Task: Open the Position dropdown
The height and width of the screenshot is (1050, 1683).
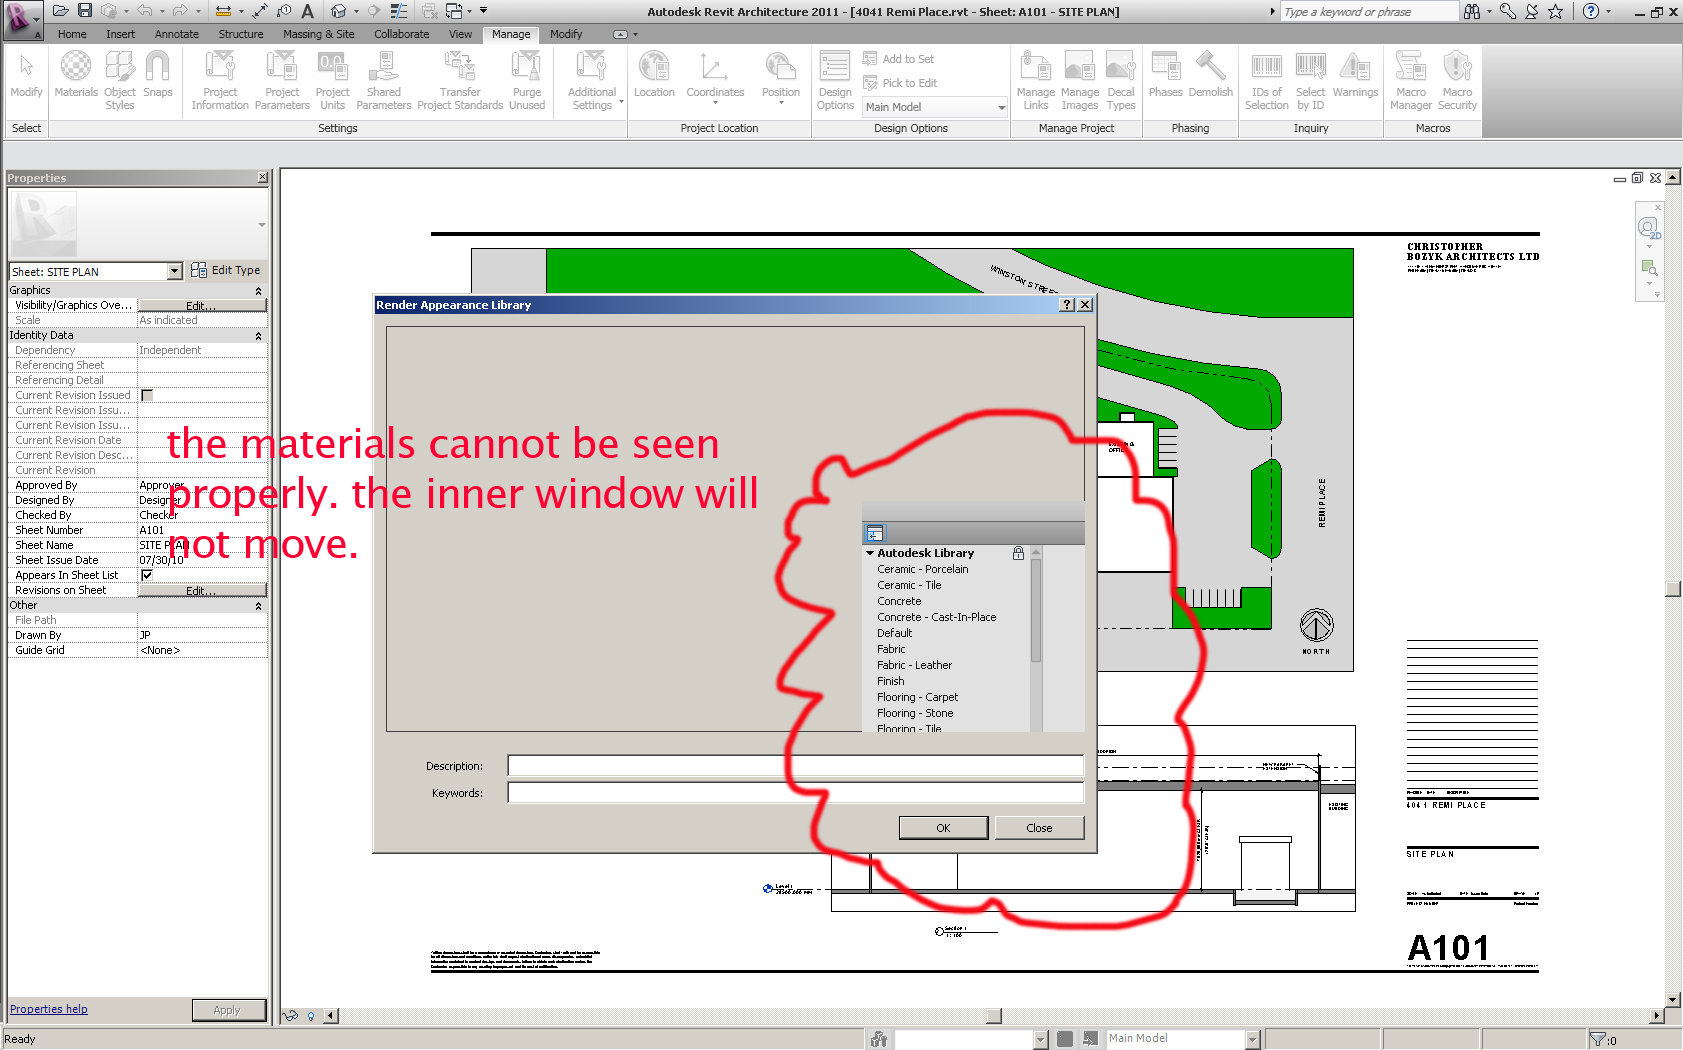Action: [x=781, y=79]
